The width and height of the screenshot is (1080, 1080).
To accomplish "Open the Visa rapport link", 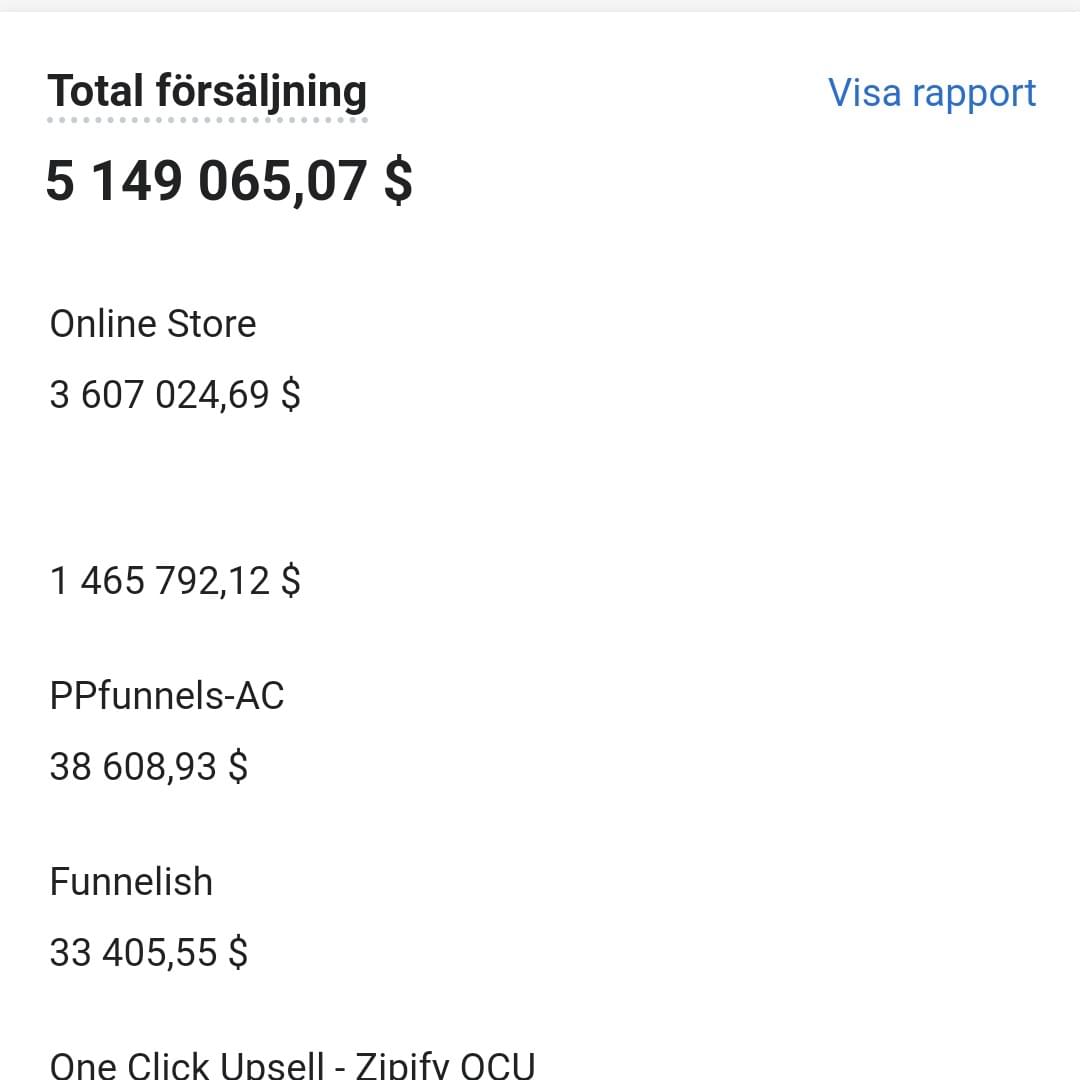I will pos(932,93).
